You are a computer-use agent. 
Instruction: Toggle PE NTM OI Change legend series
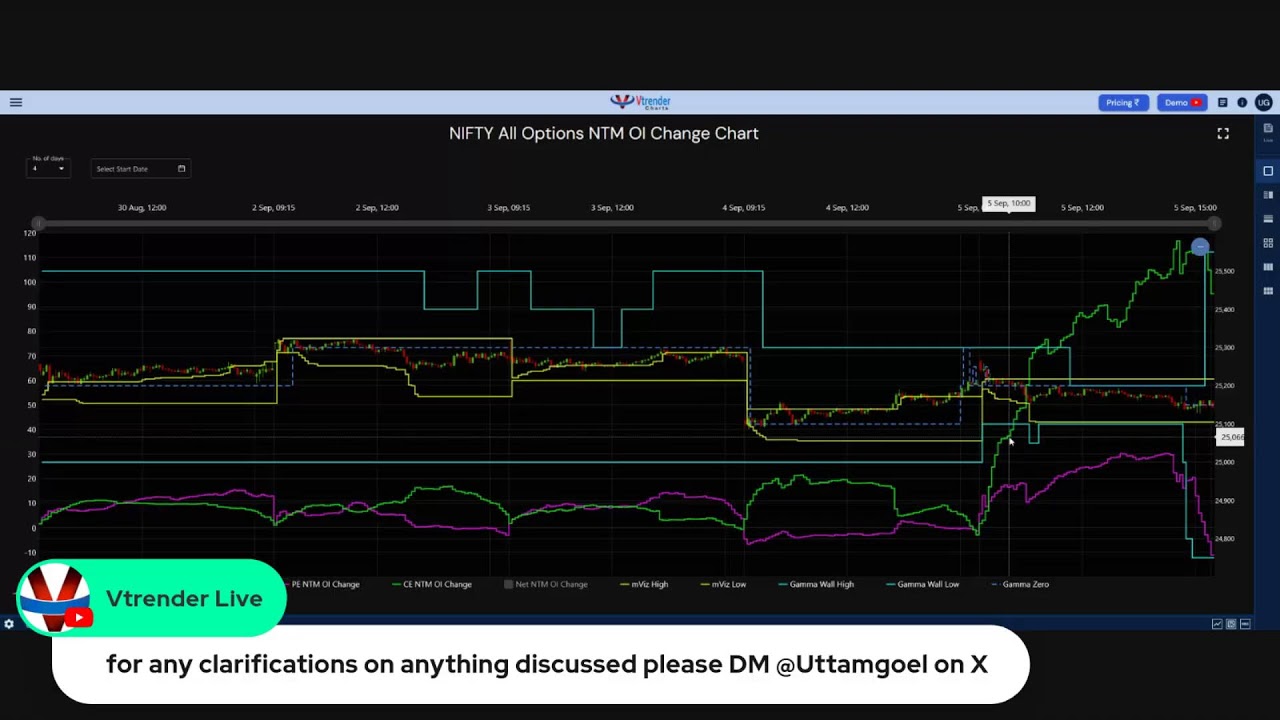coord(322,584)
